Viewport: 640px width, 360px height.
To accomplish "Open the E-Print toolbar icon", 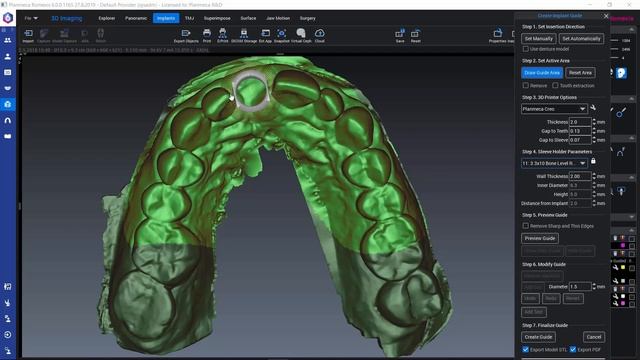I will coord(222,35).
